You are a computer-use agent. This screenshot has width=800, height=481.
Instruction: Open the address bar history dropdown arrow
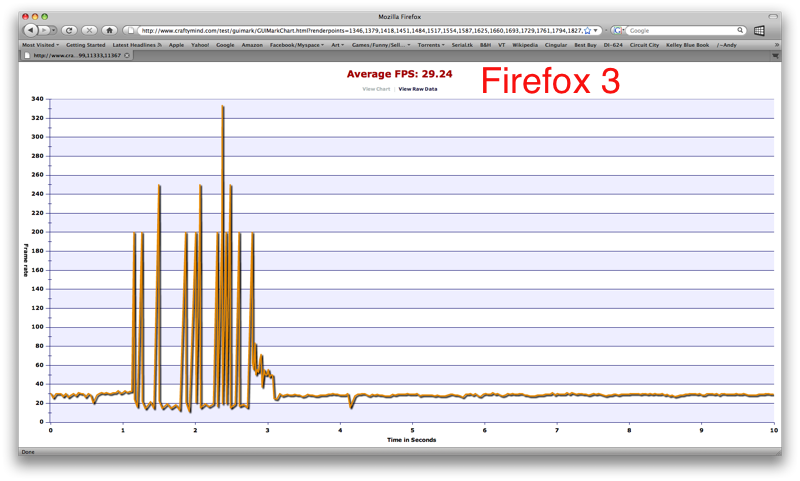595,31
